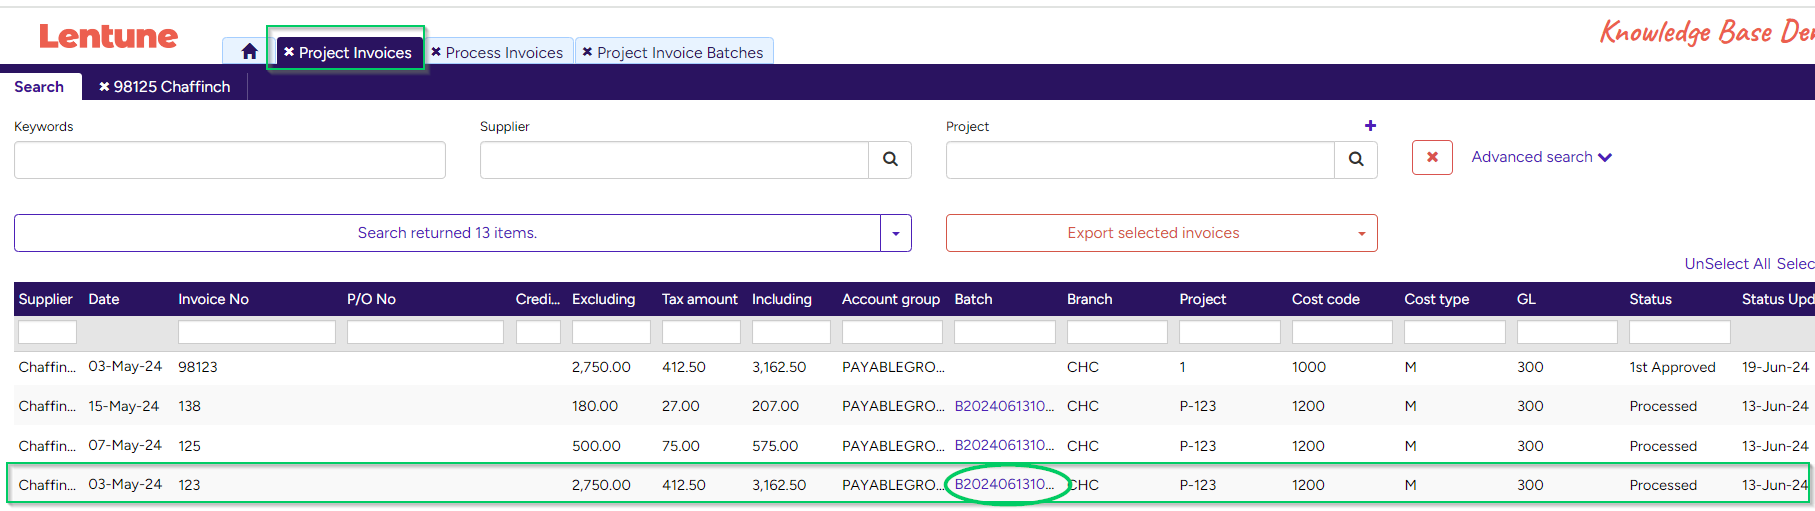
Task: Click the UnSelect All link
Action: tap(1727, 264)
